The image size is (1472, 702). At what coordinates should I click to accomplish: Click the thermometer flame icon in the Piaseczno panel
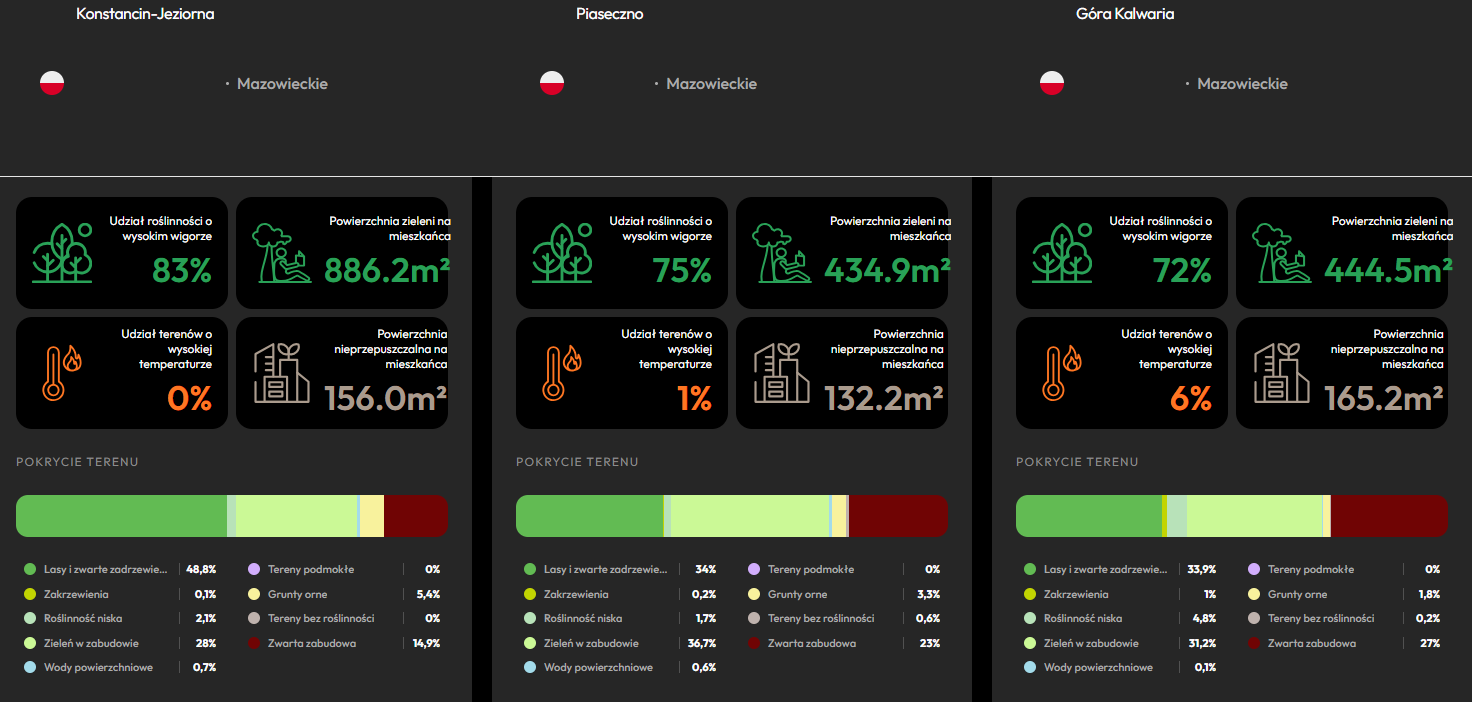pos(563,373)
